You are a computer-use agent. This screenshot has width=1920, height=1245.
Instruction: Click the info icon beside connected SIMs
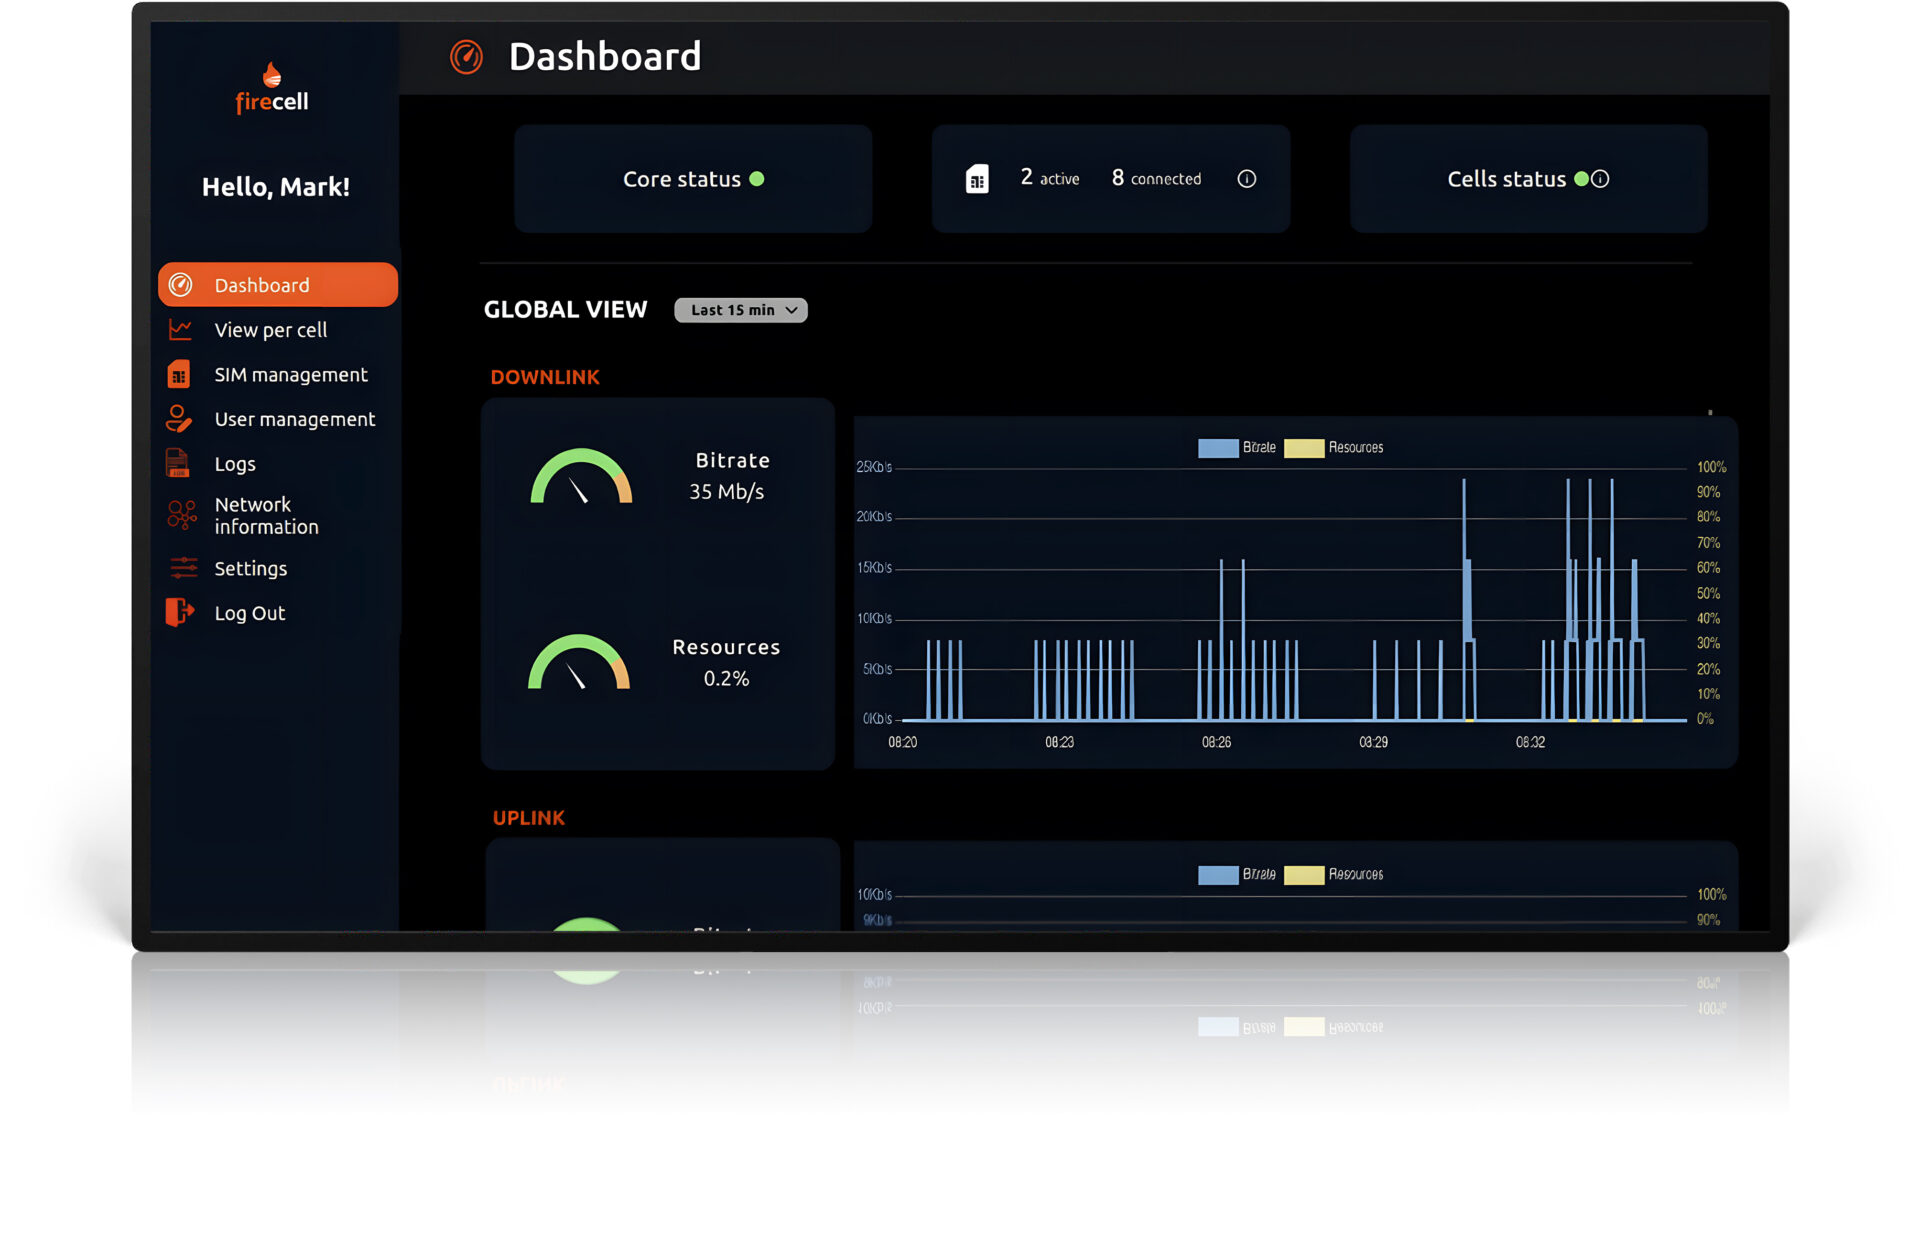pos(1246,178)
